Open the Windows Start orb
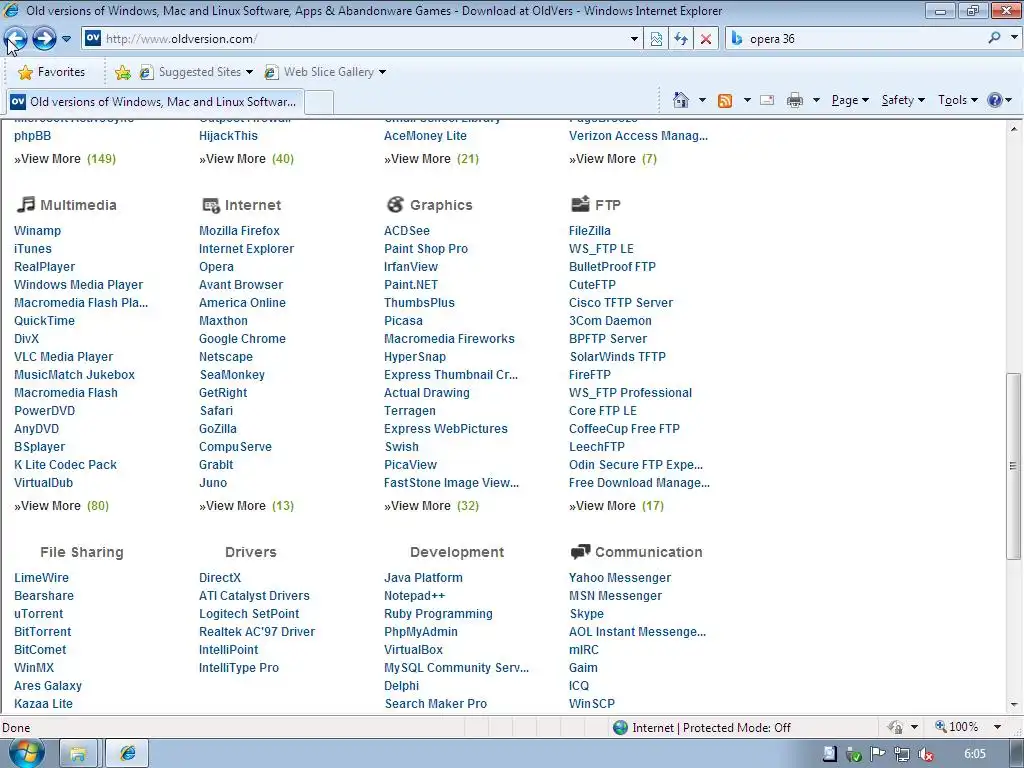The width and height of the screenshot is (1024, 768). point(25,753)
